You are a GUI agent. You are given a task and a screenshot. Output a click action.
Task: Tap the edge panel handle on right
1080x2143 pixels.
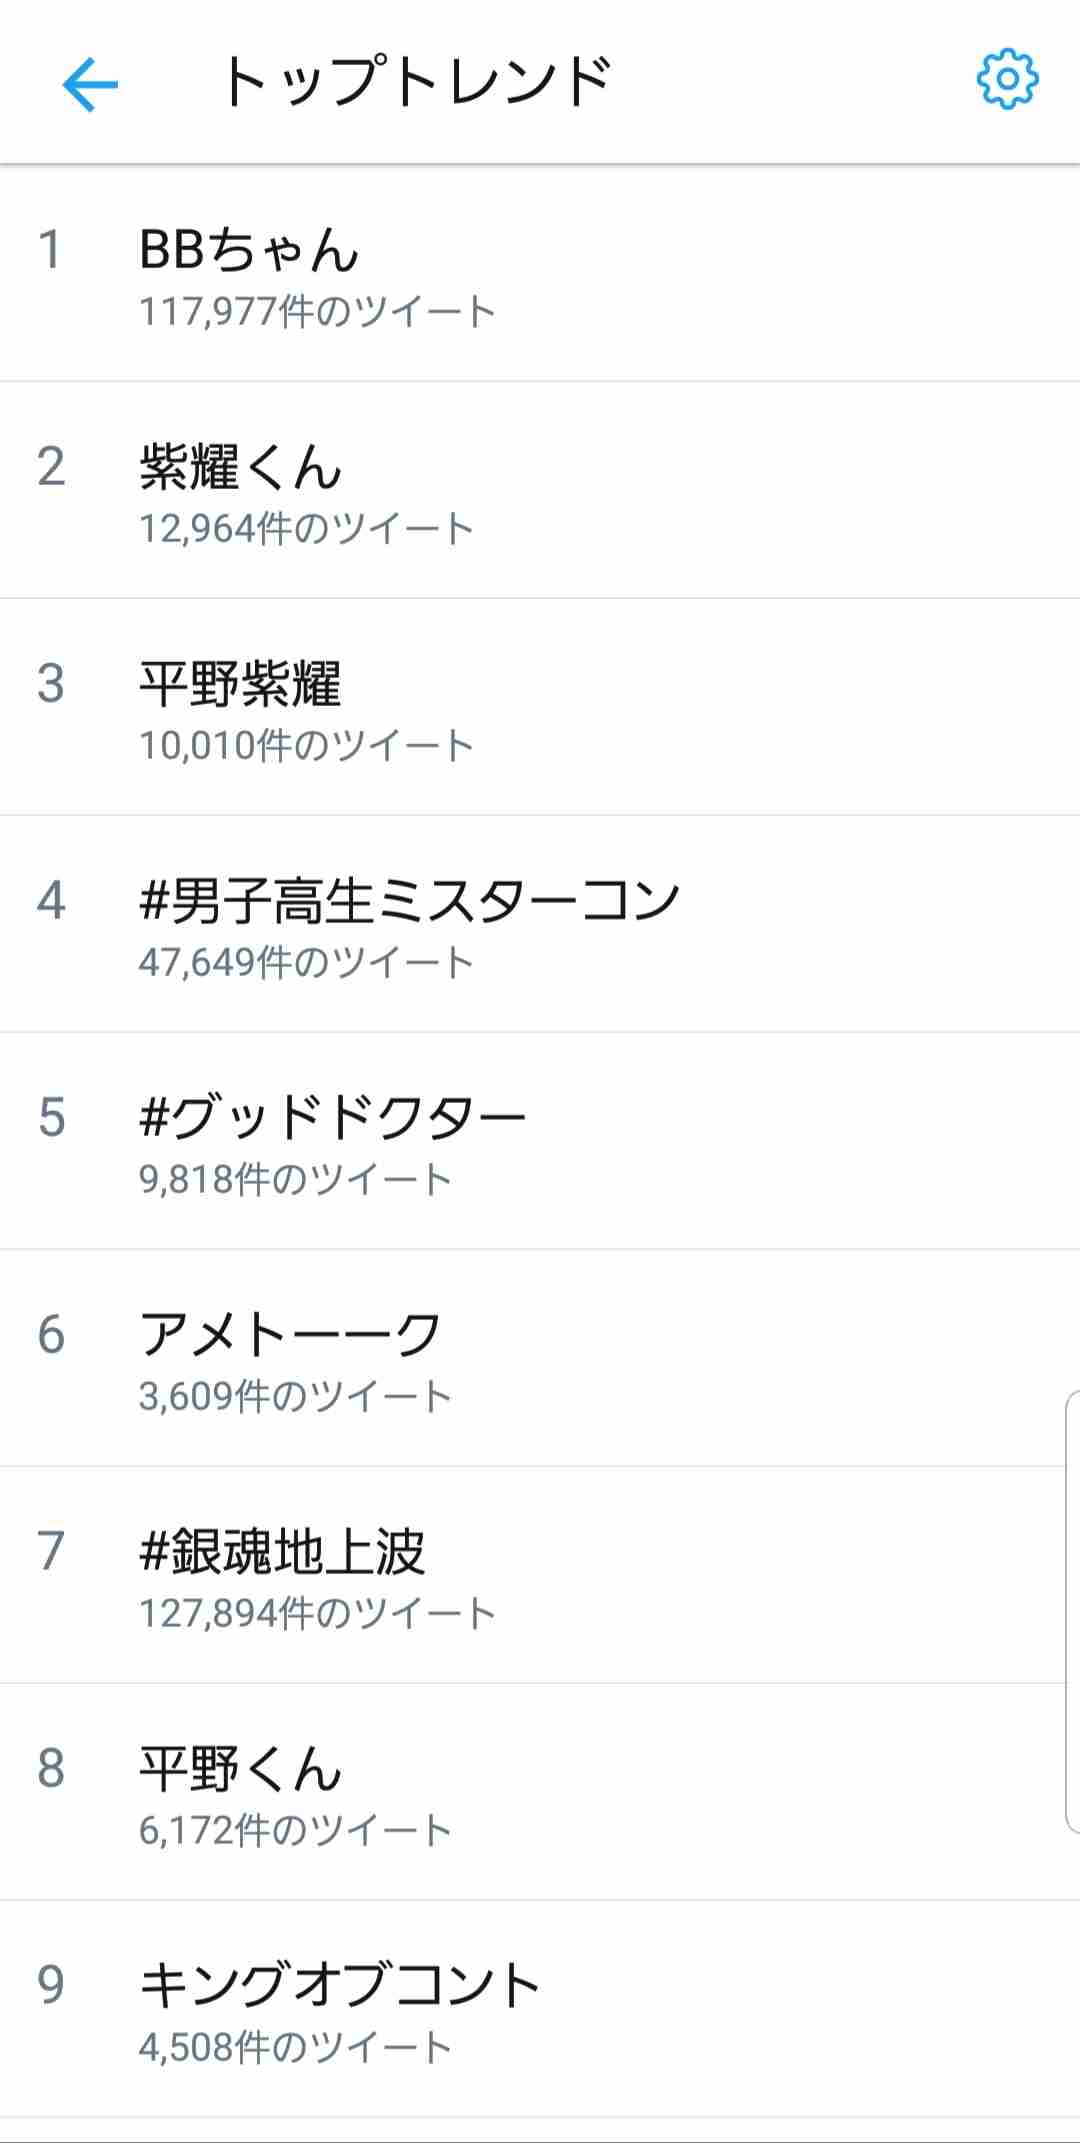tap(1072, 1610)
